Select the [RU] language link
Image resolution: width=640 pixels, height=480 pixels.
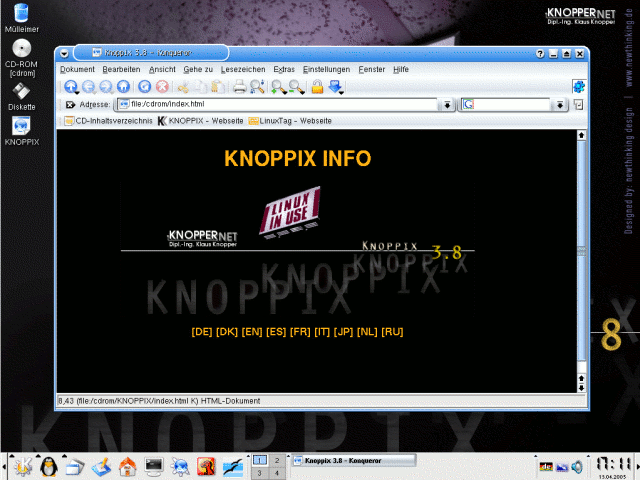point(392,332)
